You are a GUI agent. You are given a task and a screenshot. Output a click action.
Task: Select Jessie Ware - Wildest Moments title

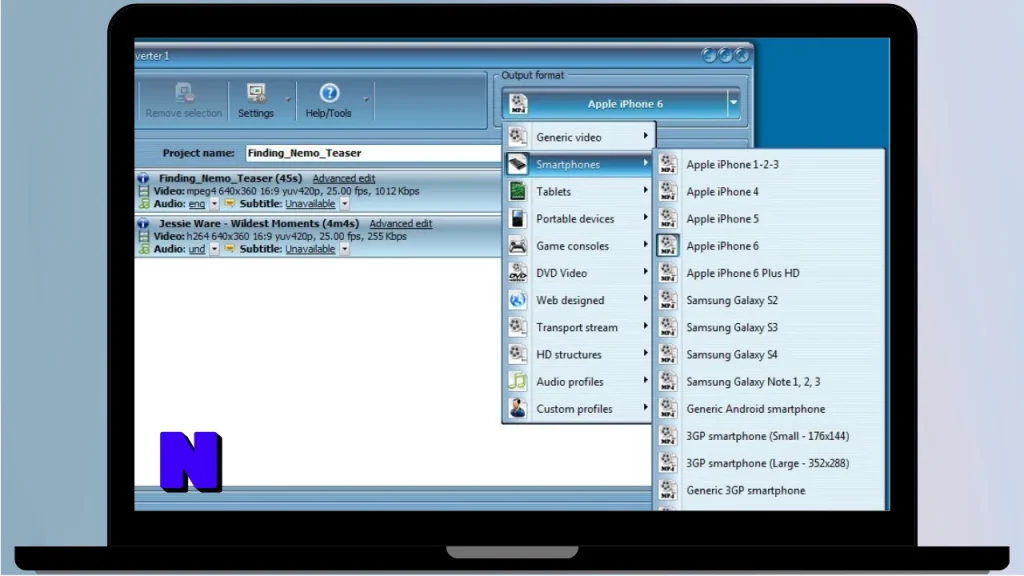coord(259,223)
